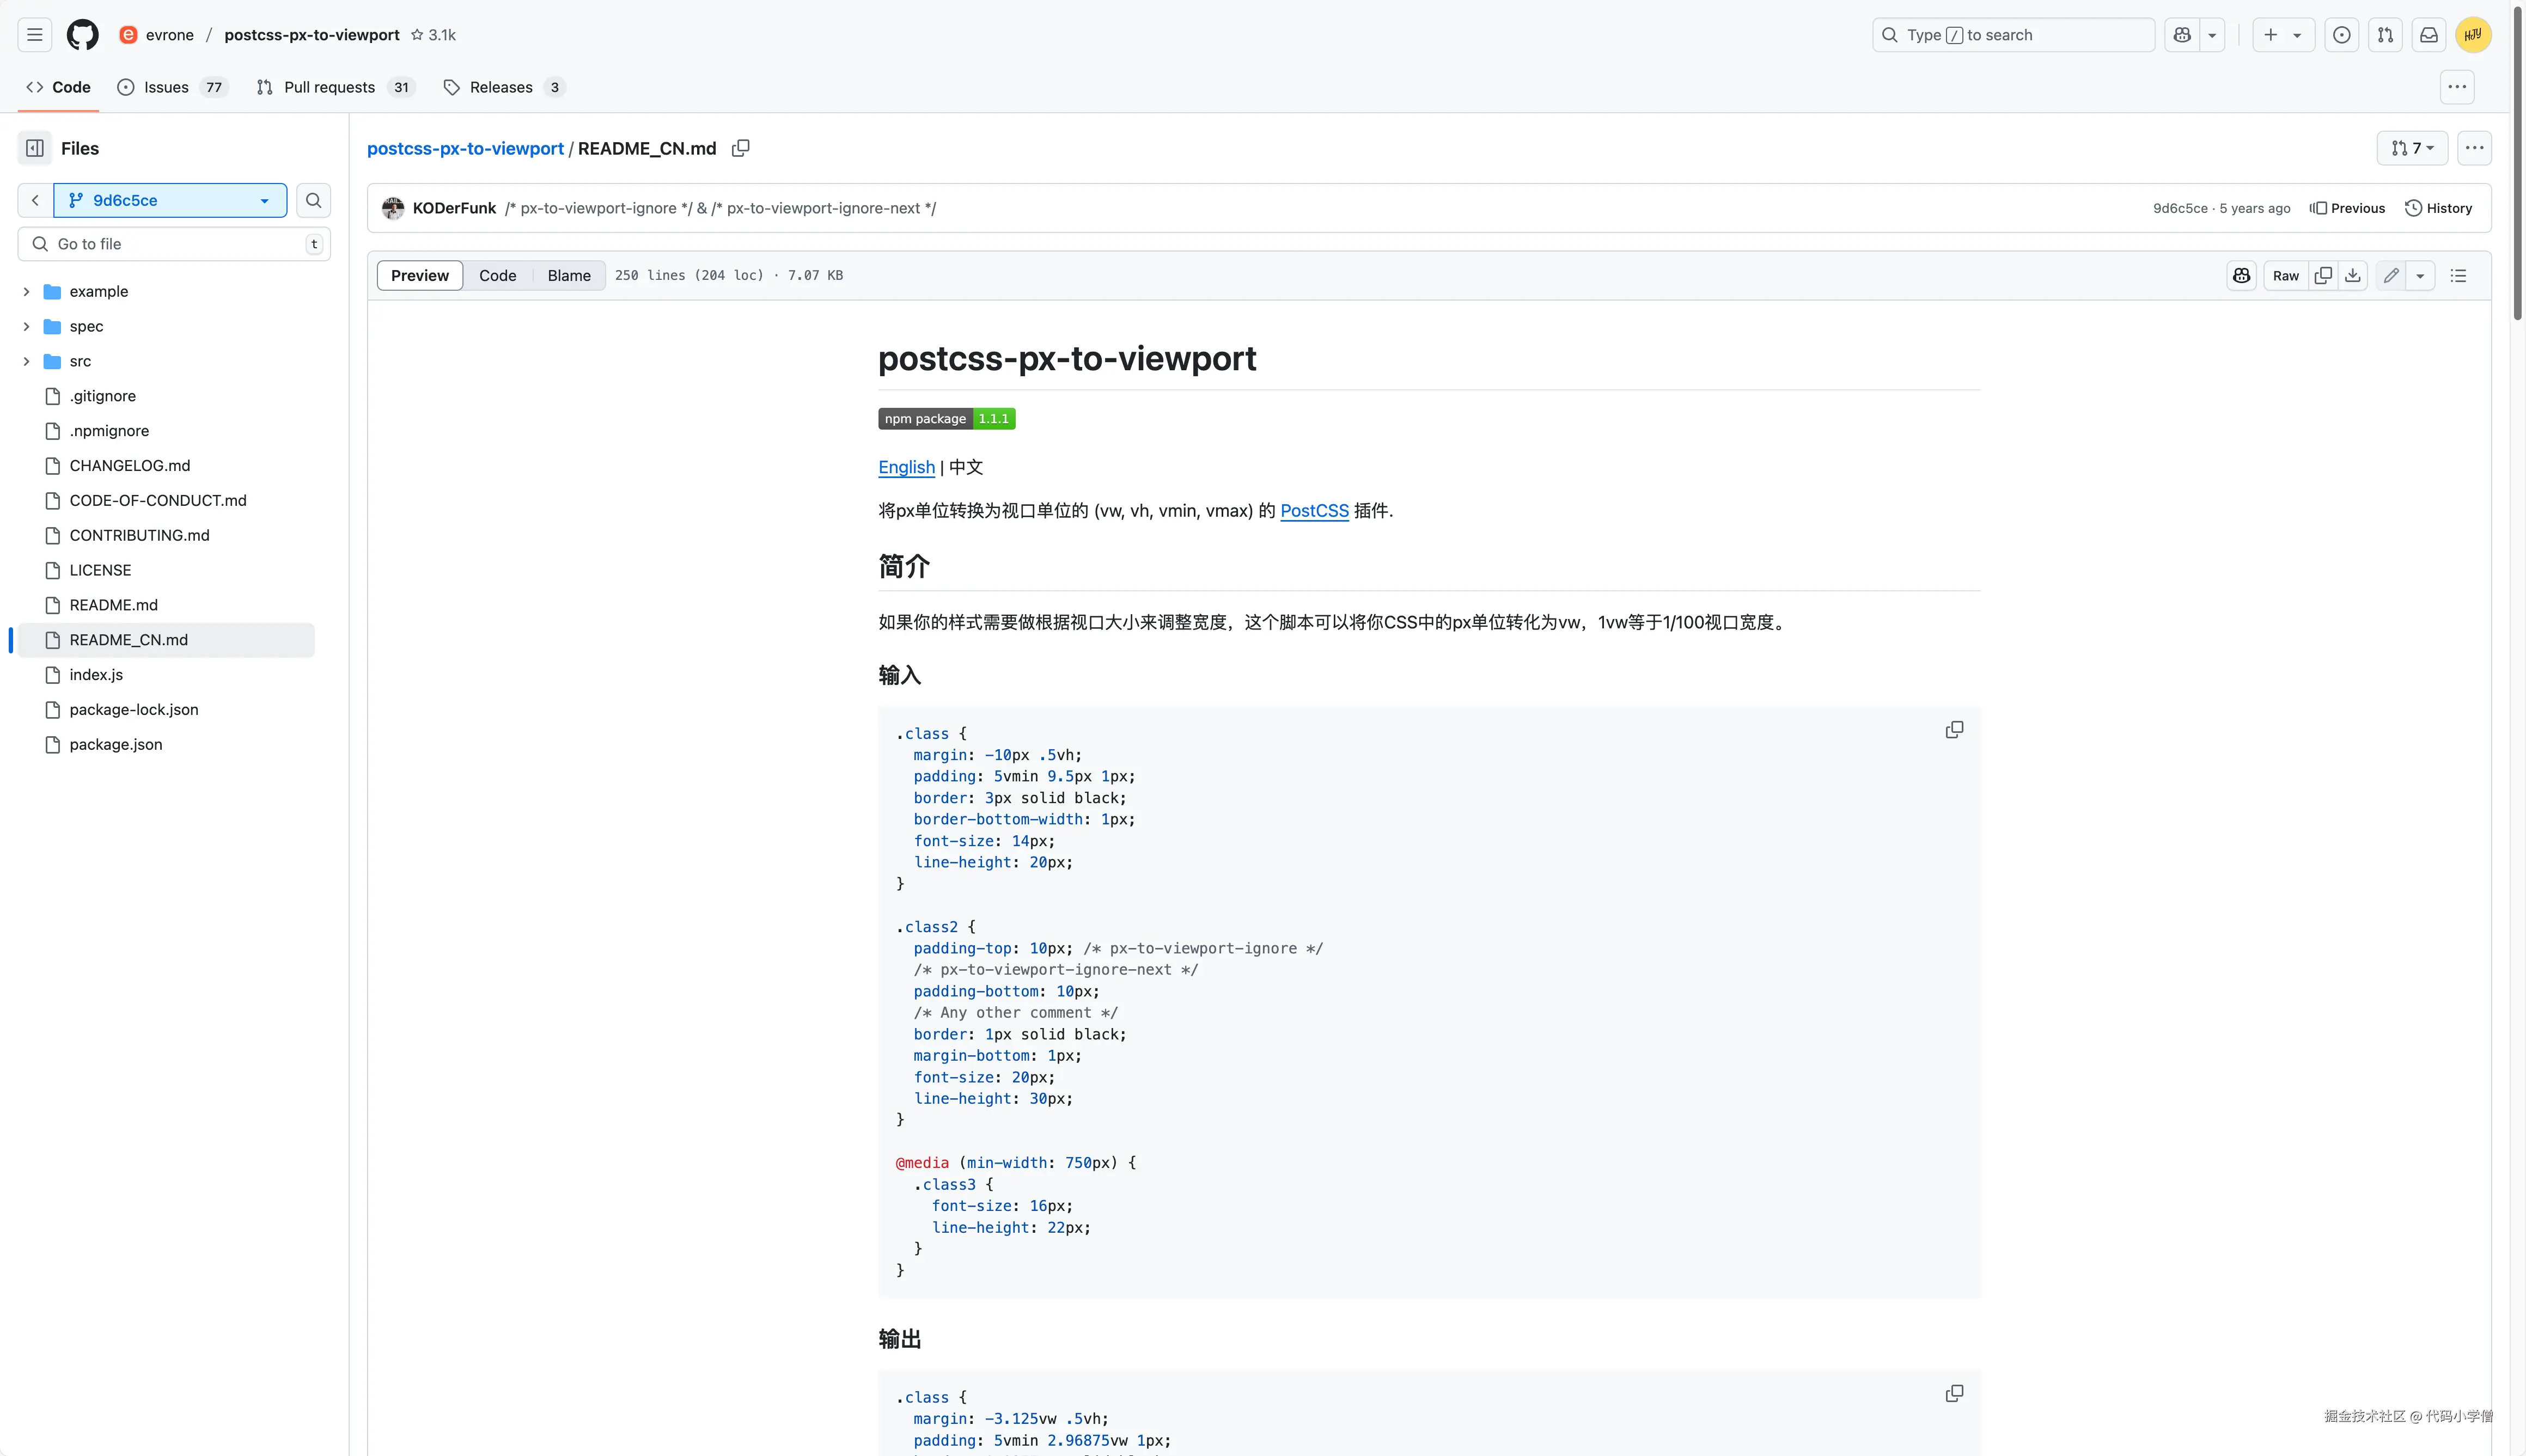2526x1456 pixels.
Task: Click the edit file pencil icon
Action: point(2390,275)
